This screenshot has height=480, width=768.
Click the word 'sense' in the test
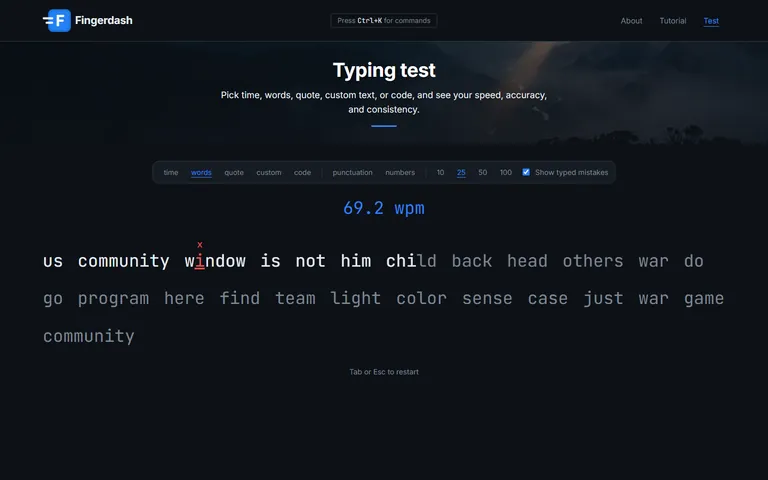(x=487, y=299)
